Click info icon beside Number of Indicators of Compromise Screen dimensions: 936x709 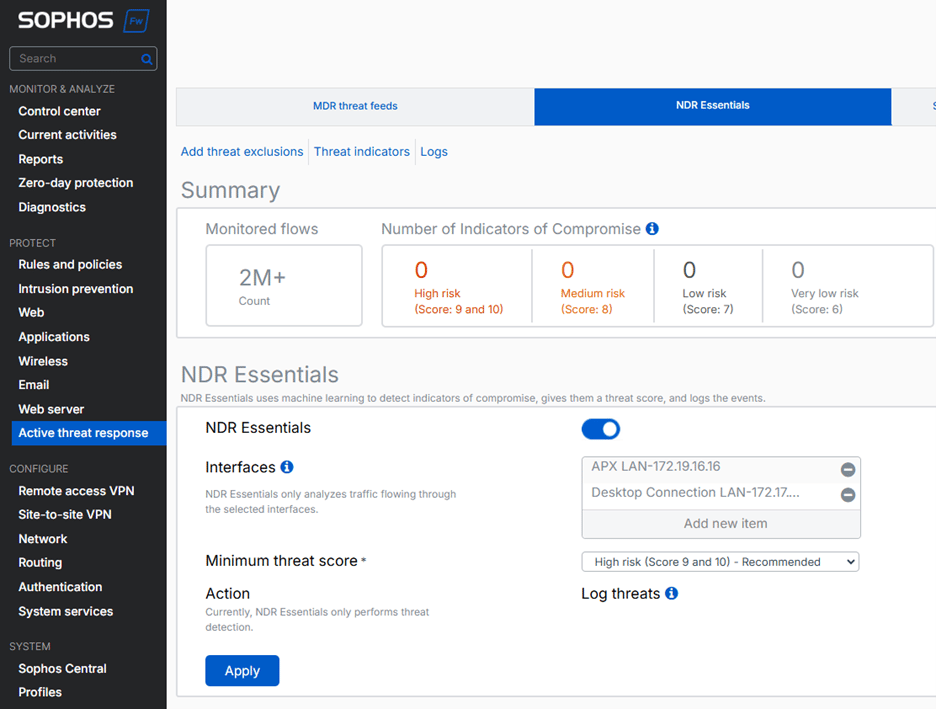tap(652, 228)
